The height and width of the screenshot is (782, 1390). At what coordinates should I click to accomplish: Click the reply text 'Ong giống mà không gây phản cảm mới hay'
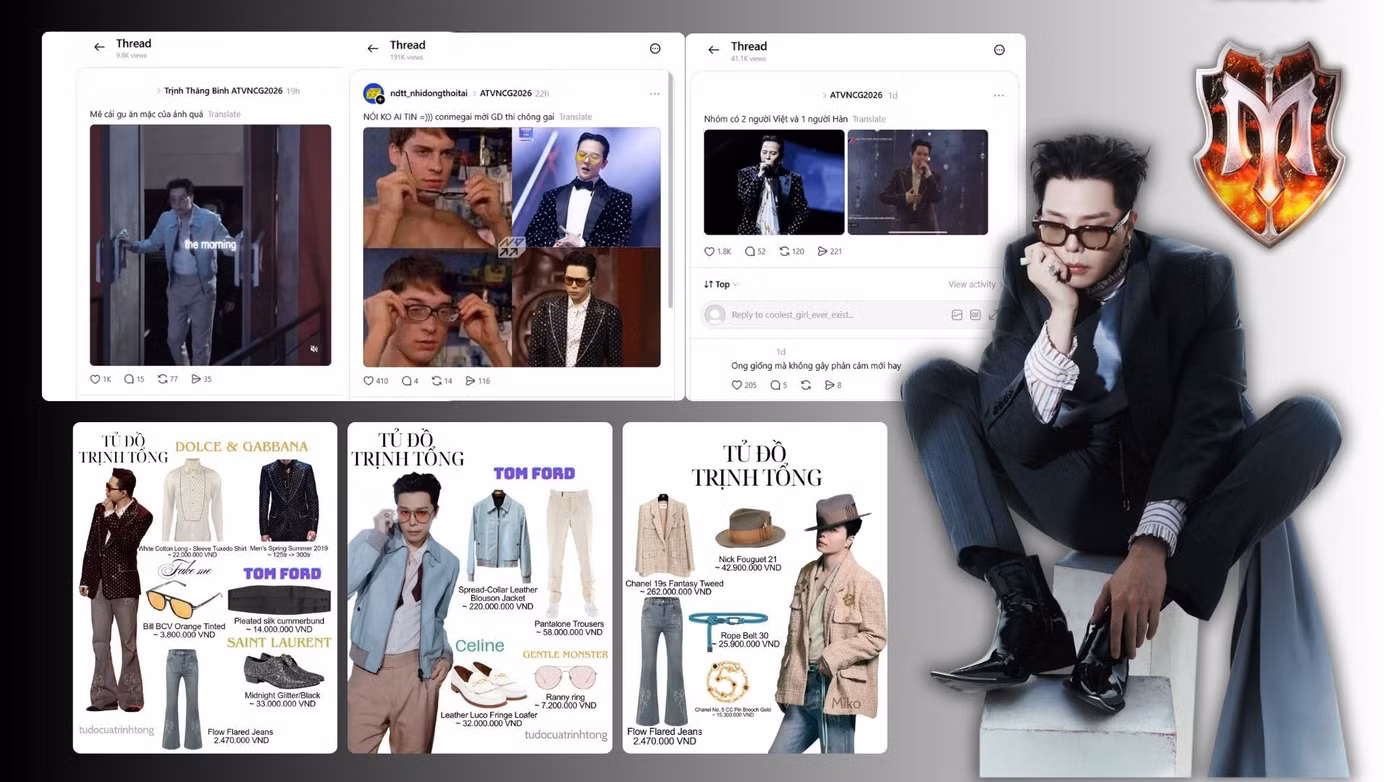pos(816,366)
